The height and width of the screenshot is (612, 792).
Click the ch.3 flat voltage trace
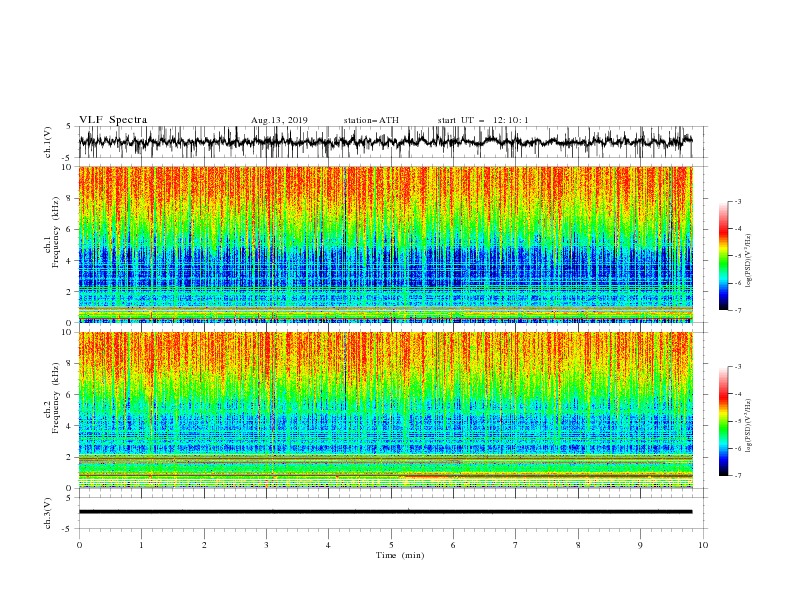tap(385, 512)
